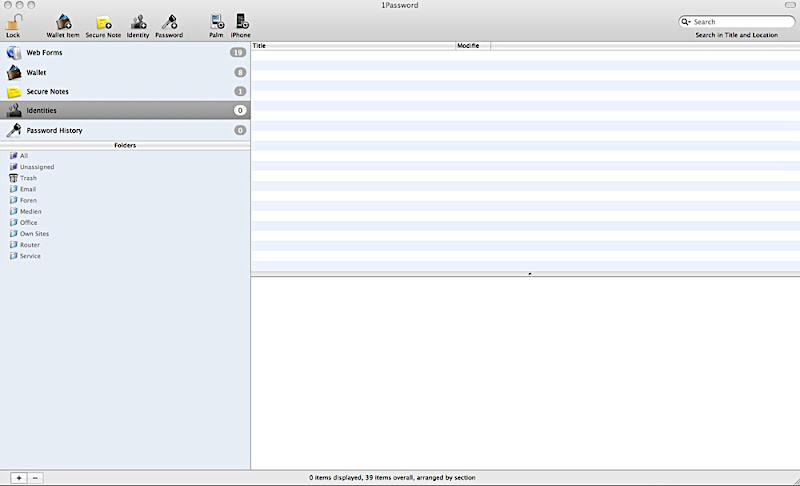800x486 pixels.
Task: Sort list by Modified column
Action: point(472,46)
